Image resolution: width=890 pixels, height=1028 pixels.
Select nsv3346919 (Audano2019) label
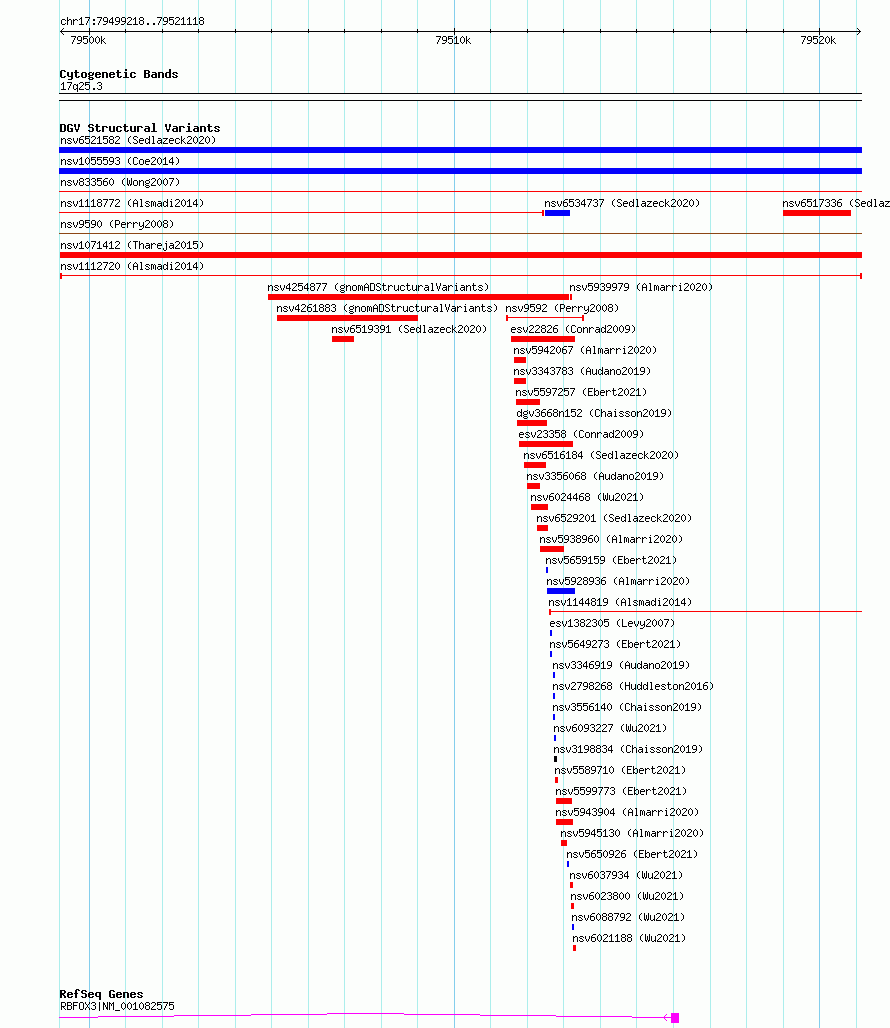(x=621, y=664)
